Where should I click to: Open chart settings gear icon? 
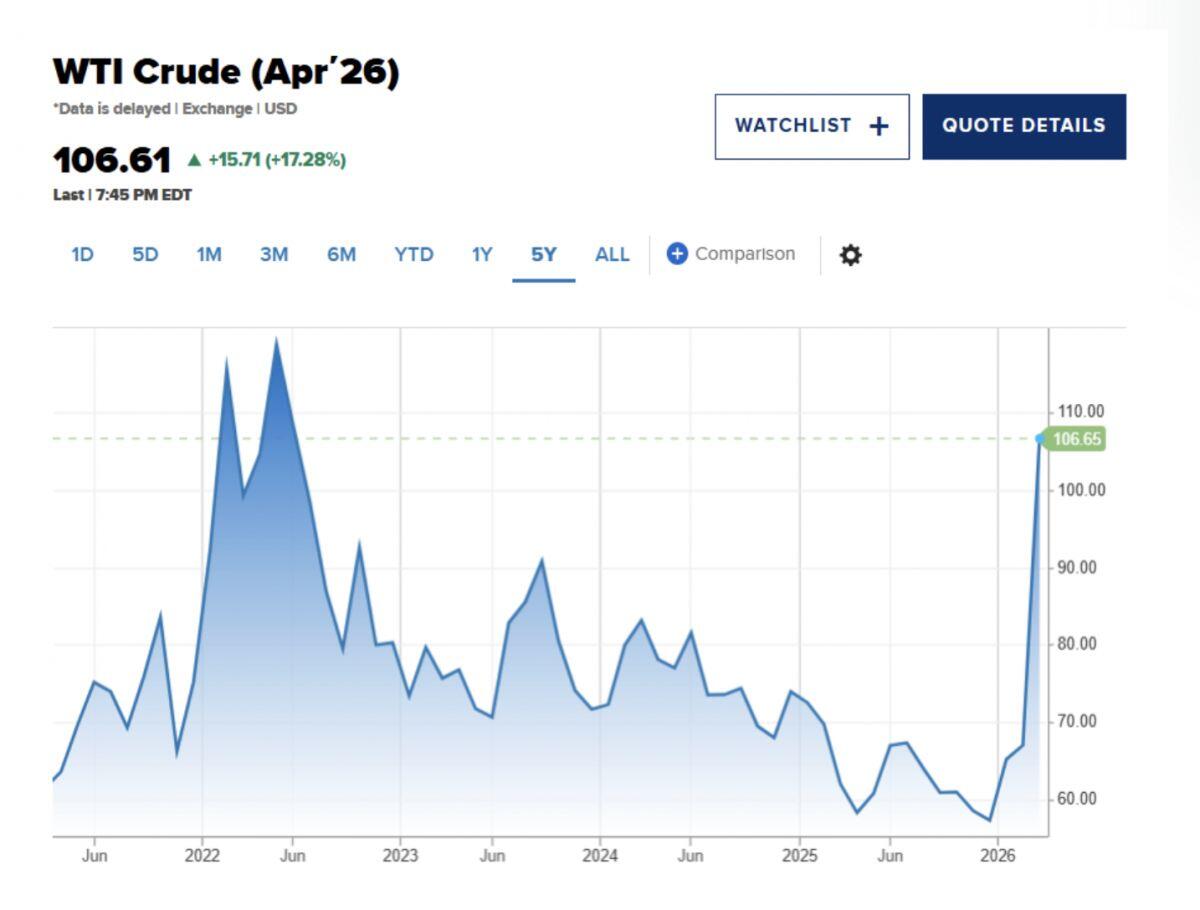[850, 255]
